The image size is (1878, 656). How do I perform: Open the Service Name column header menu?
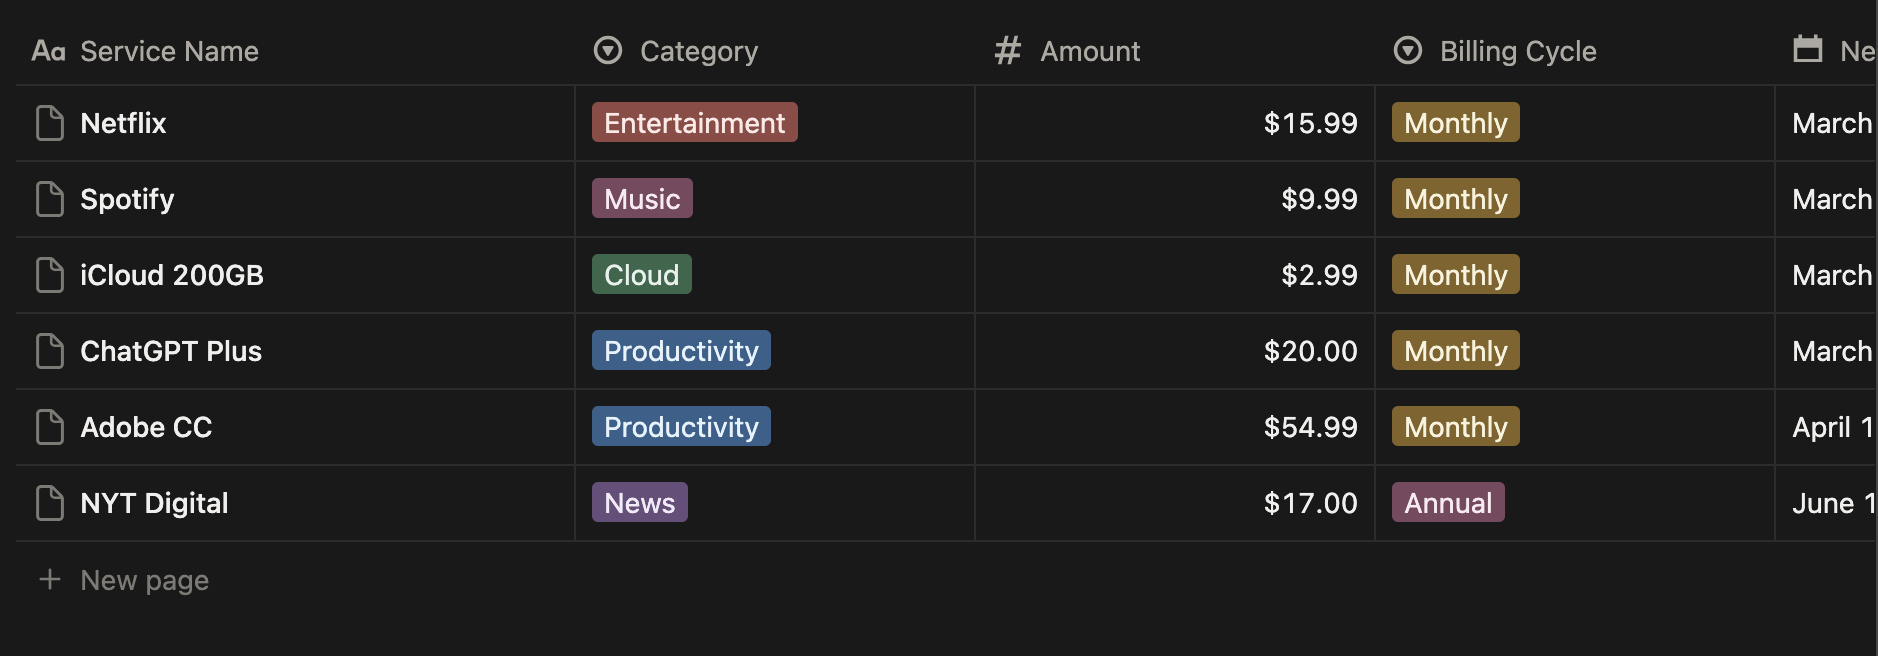pos(295,50)
